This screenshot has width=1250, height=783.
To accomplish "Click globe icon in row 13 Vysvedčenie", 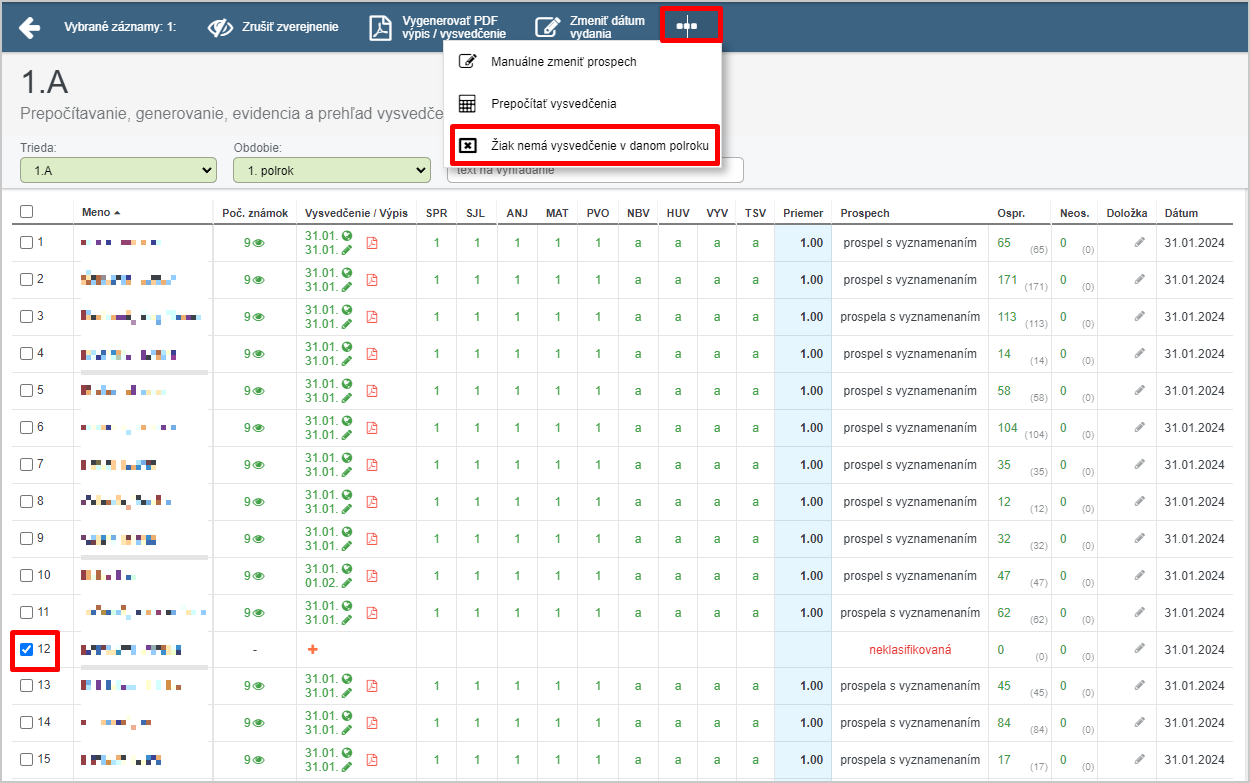I will coord(347,680).
